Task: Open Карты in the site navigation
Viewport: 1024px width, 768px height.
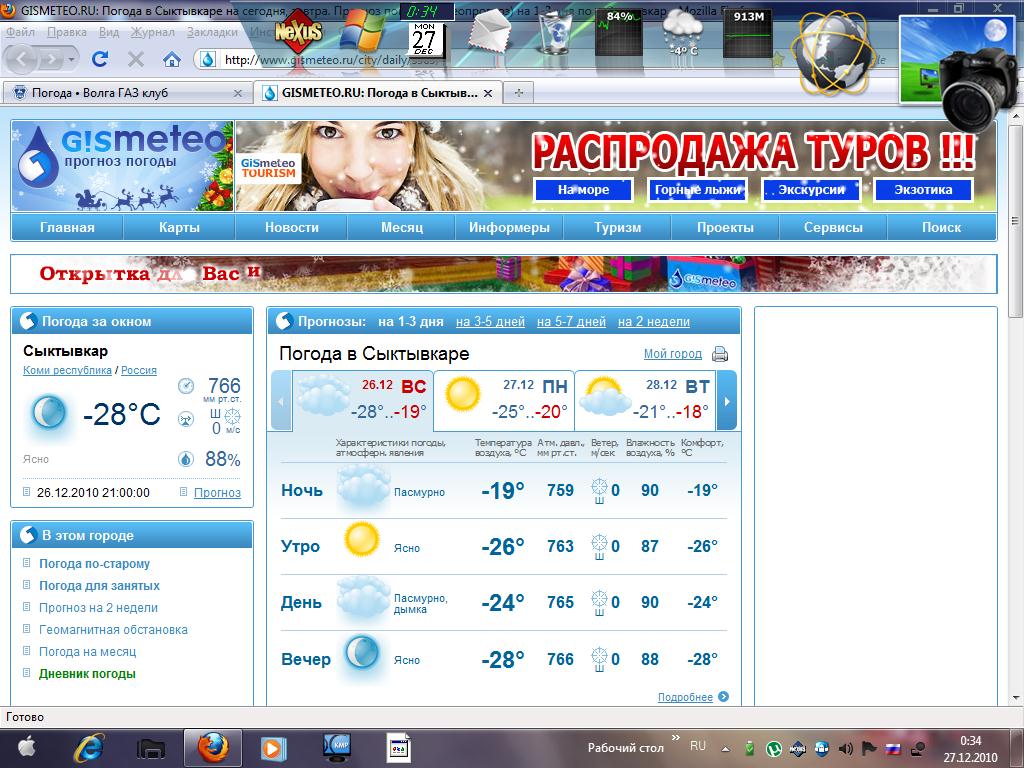Action: 179,227
